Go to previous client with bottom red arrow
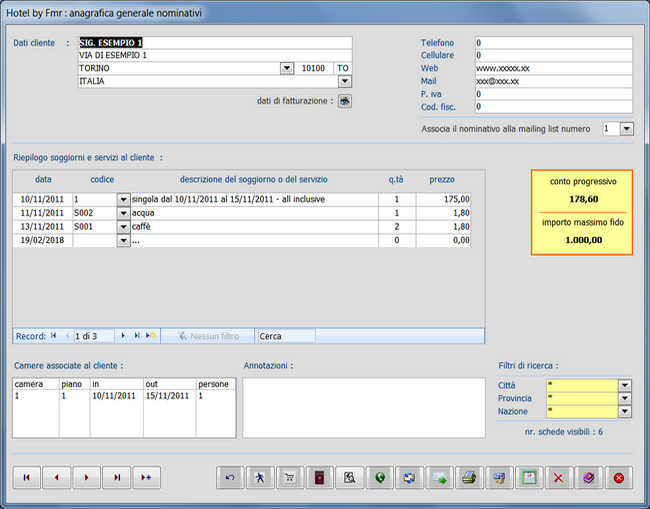The height and width of the screenshot is (509, 650). 56,477
